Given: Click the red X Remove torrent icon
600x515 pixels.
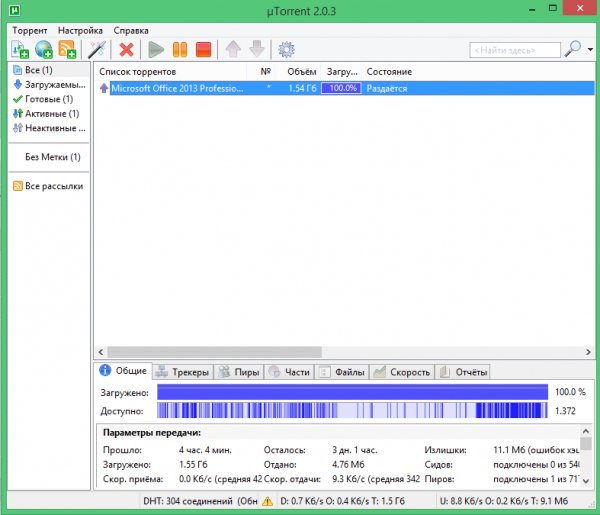Looking at the screenshot, I should click(x=126, y=50).
